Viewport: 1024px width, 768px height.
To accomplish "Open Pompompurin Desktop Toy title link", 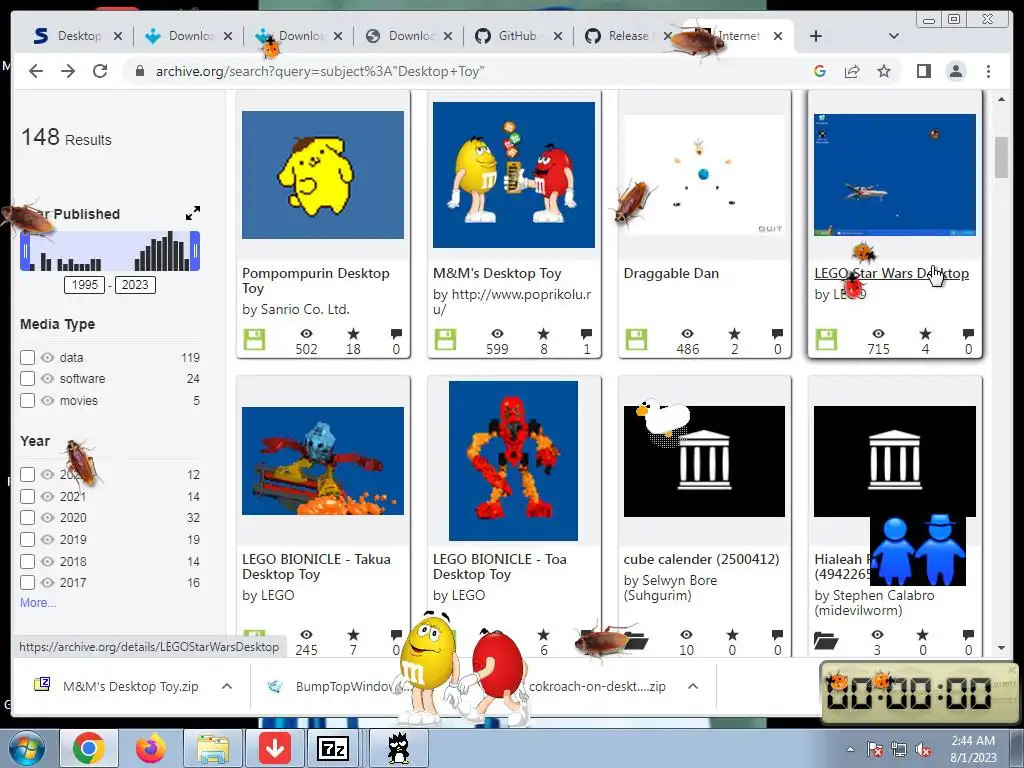I will [315, 281].
